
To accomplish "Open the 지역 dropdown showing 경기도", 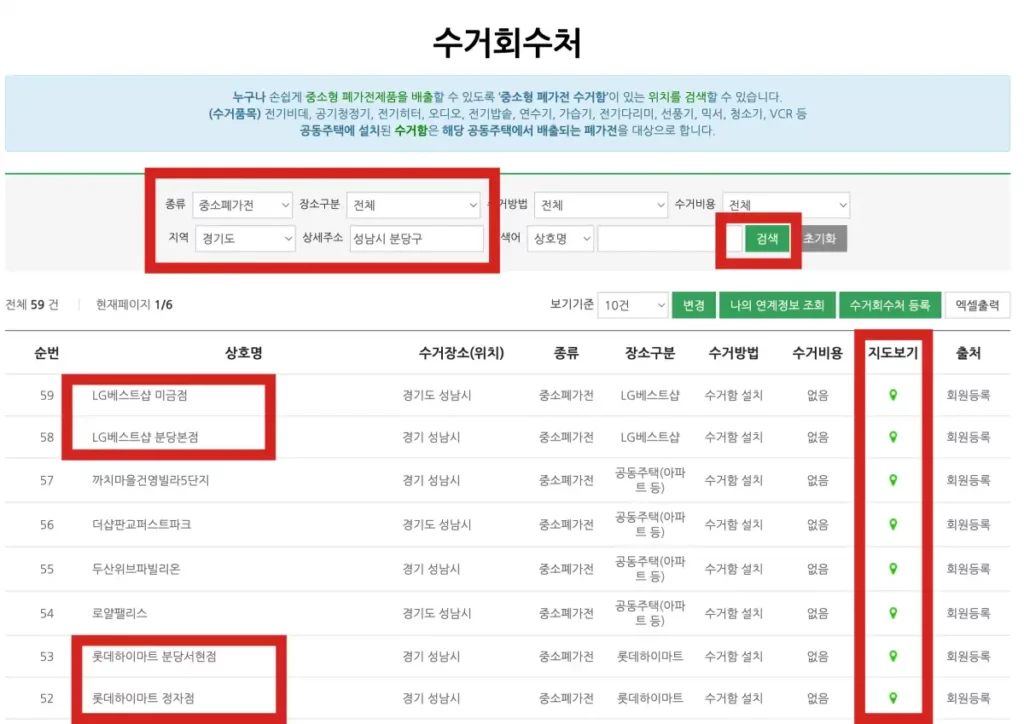I will 245,238.
